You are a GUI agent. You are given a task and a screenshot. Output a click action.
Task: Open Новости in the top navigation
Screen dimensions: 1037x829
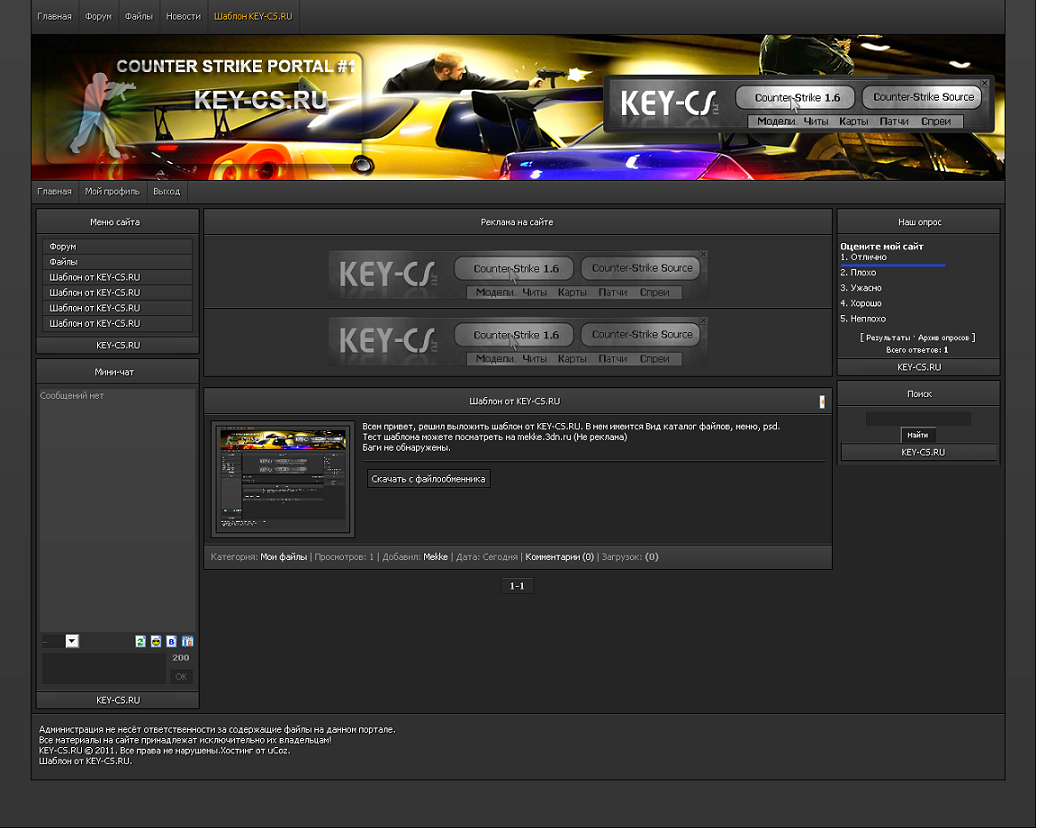click(x=183, y=17)
